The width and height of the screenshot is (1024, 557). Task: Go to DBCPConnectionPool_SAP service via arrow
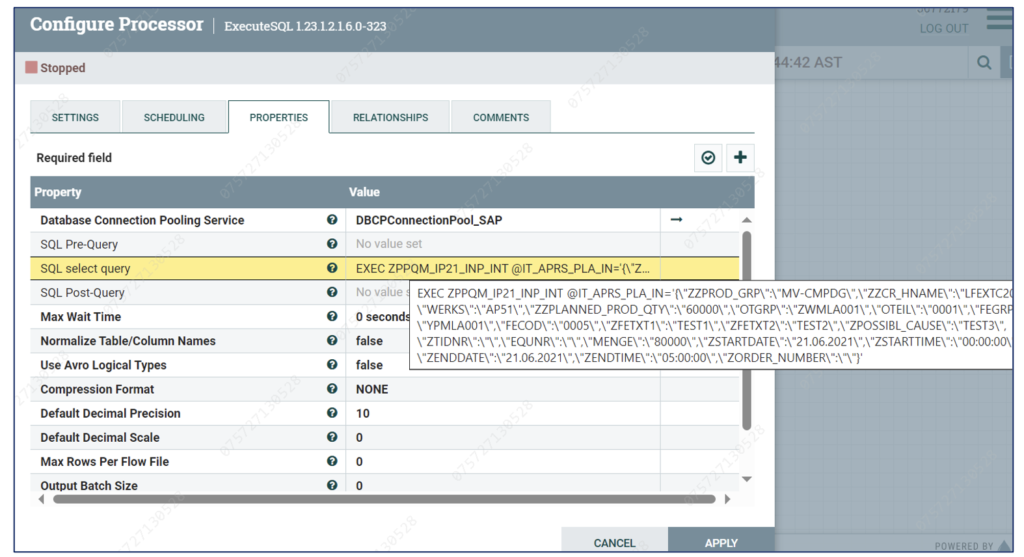tap(677, 219)
